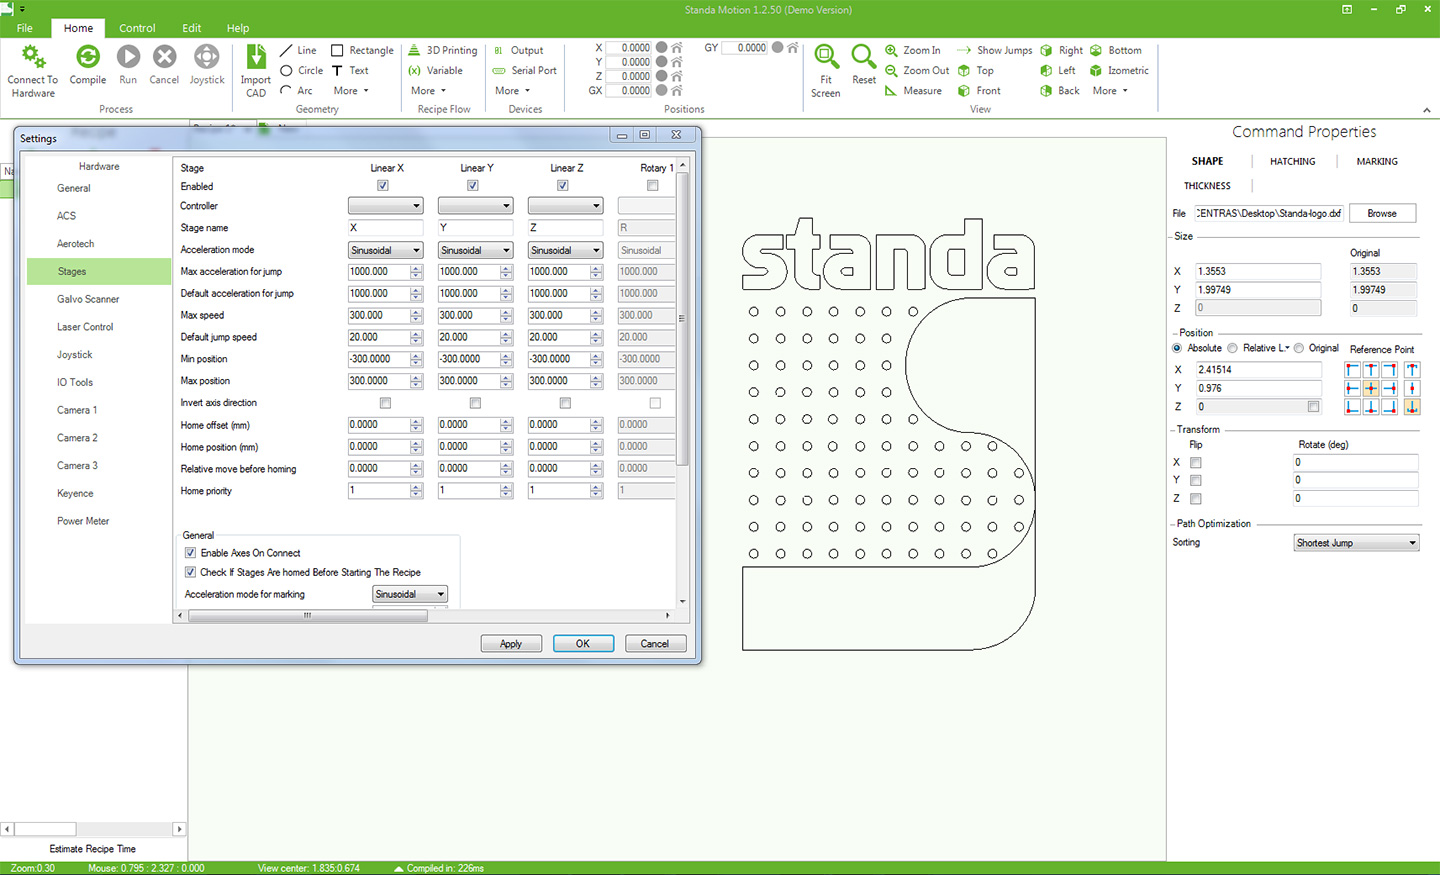Screen dimensions: 1440x875
Task: Switch to Front view
Action: [979, 90]
